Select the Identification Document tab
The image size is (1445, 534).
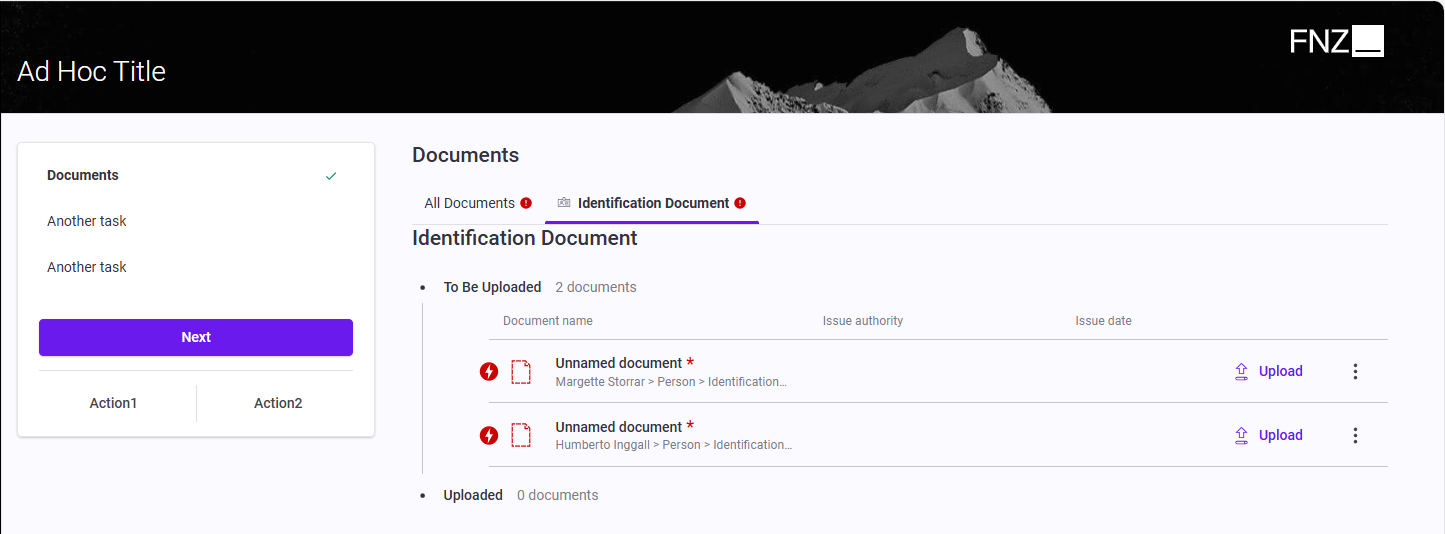click(x=653, y=203)
